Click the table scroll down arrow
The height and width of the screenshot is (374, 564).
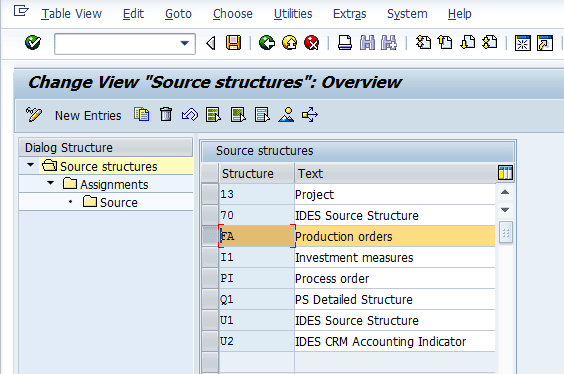[x=505, y=210]
